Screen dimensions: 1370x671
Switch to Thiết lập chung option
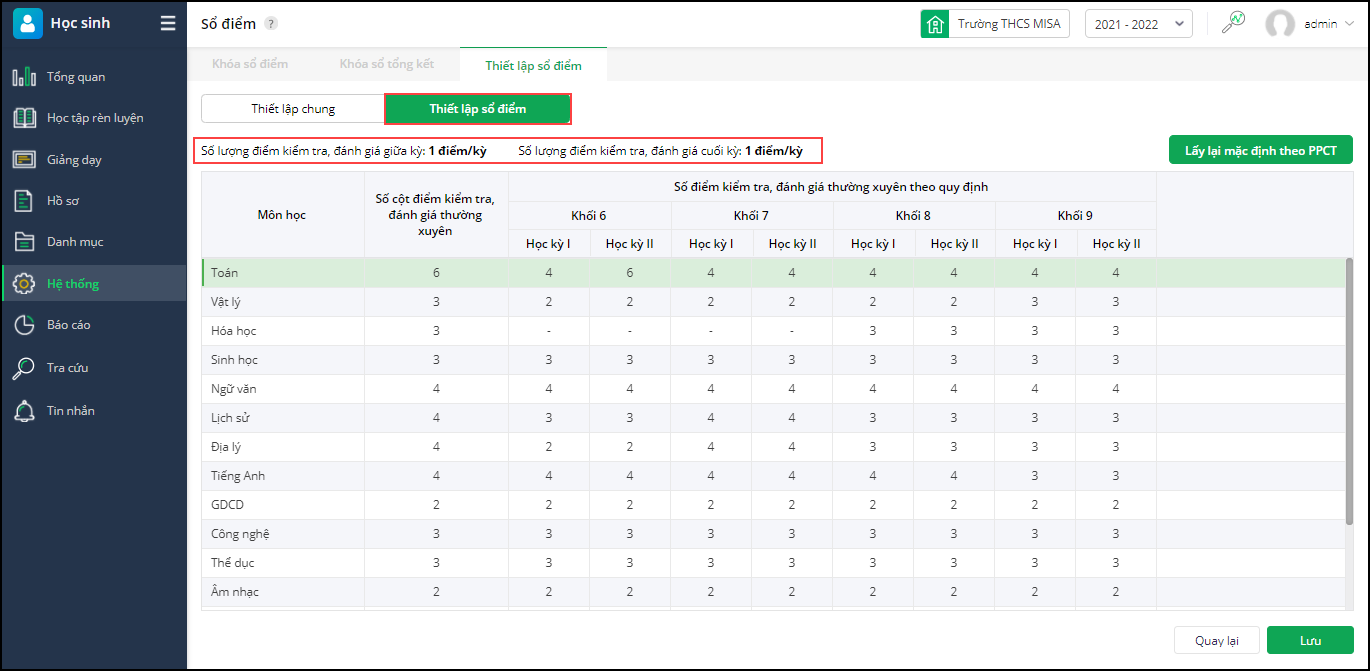click(293, 109)
